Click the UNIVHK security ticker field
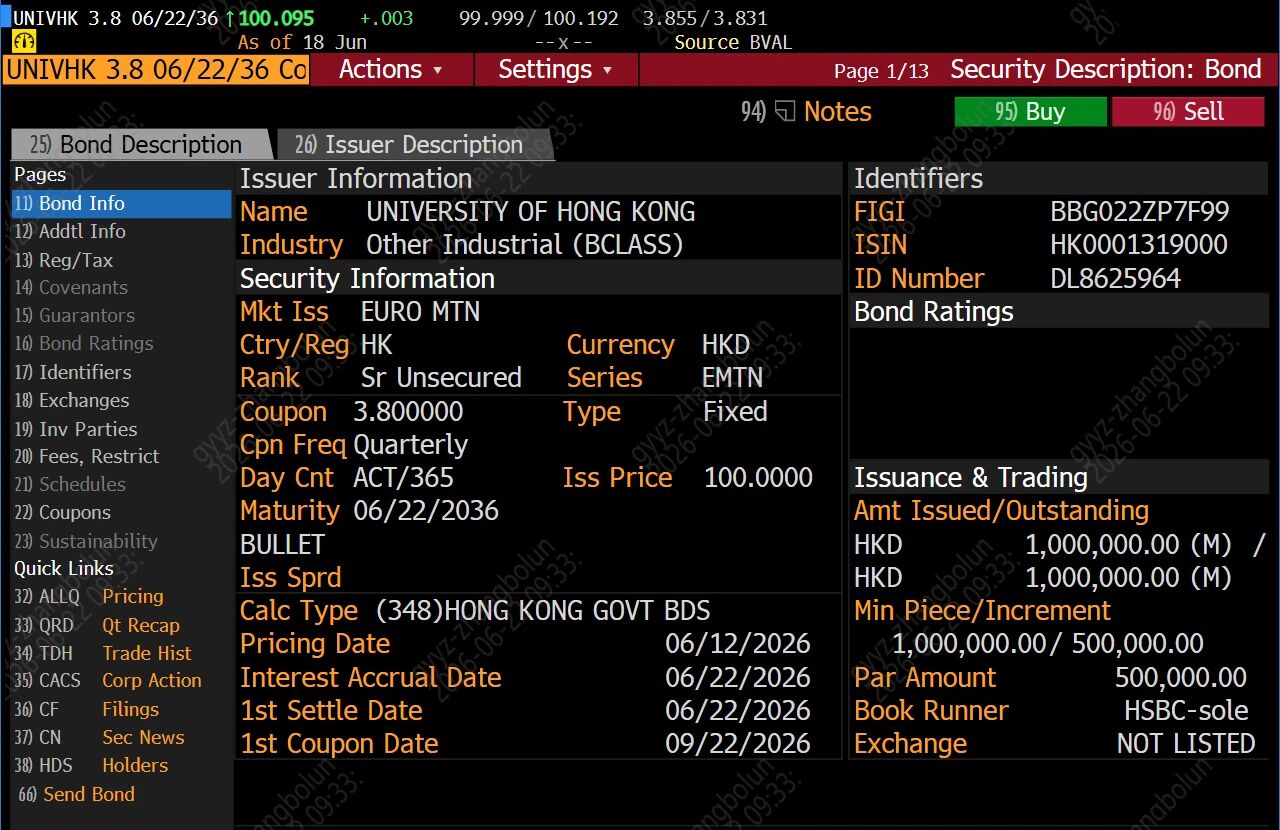The image size is (1280, 830). (156, 70)
